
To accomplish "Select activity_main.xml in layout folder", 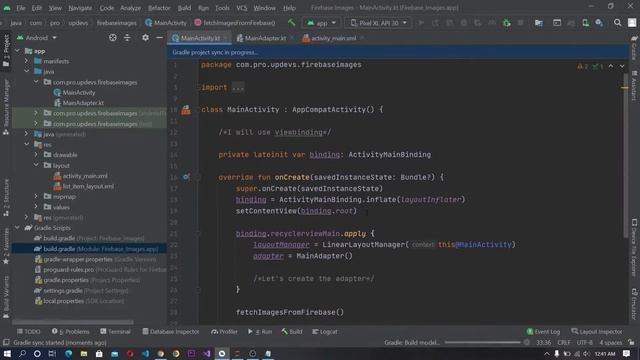I will 81,176.
